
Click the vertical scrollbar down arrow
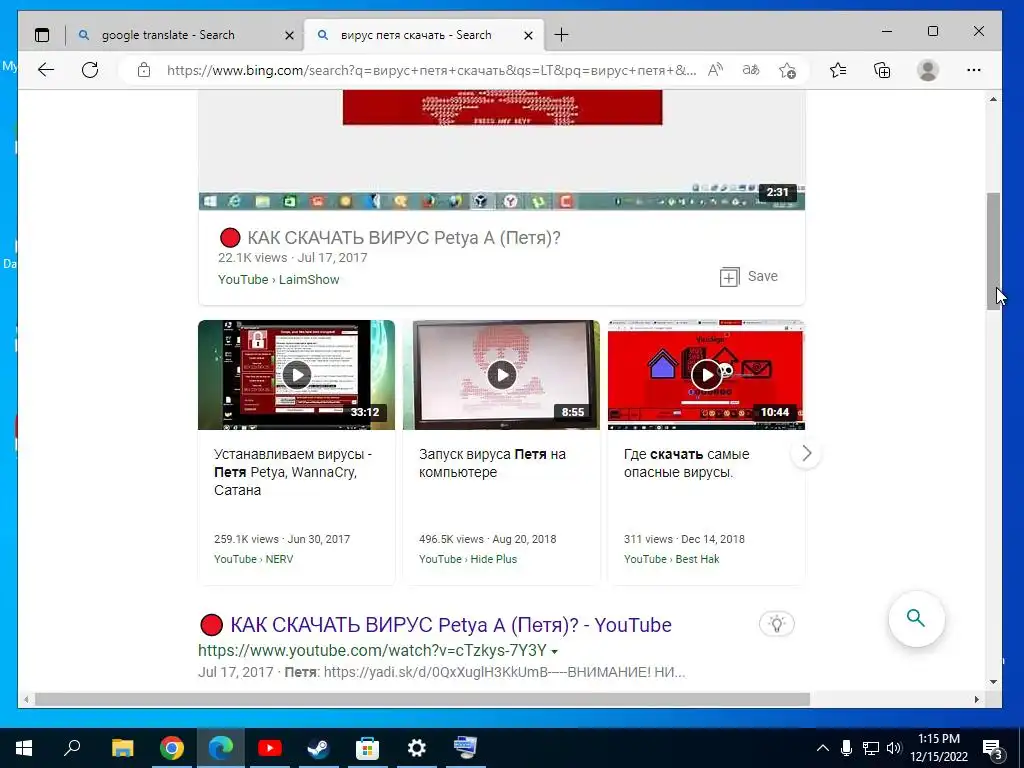(x=993, y=682)
